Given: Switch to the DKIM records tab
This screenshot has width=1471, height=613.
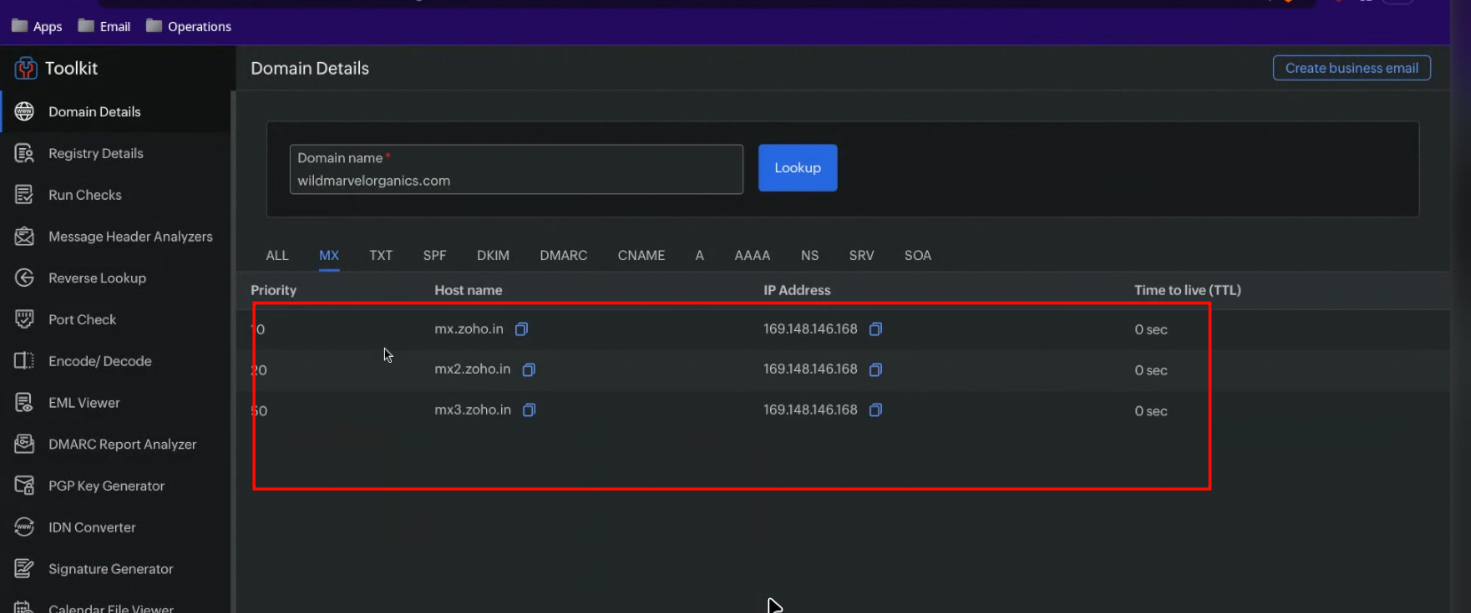Looking at the screenshot, I should click(493, 256).
